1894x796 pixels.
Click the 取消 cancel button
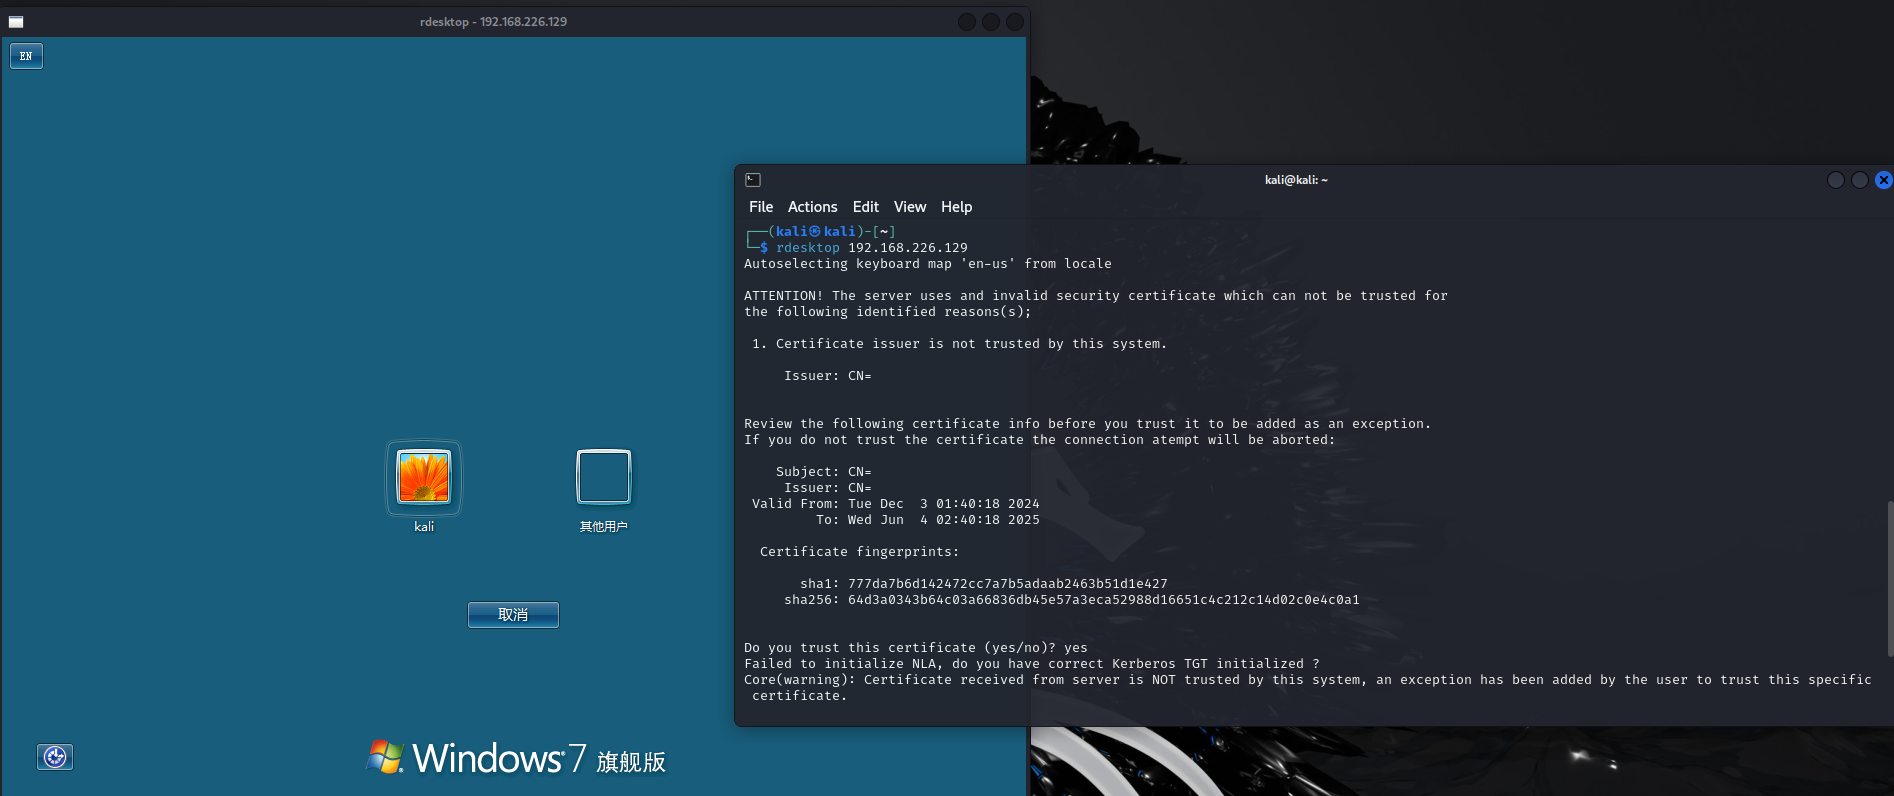(513, 615)
